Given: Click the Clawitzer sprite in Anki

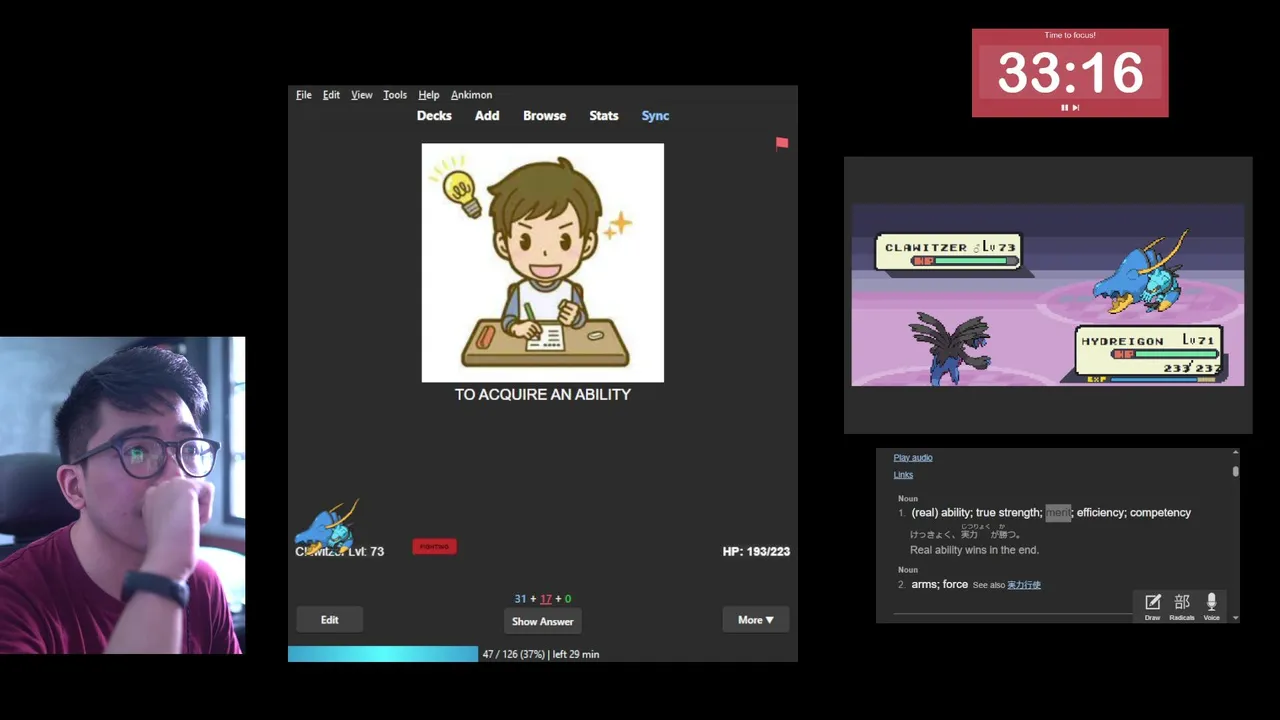Looking at the screenshot, I should 328,527.
